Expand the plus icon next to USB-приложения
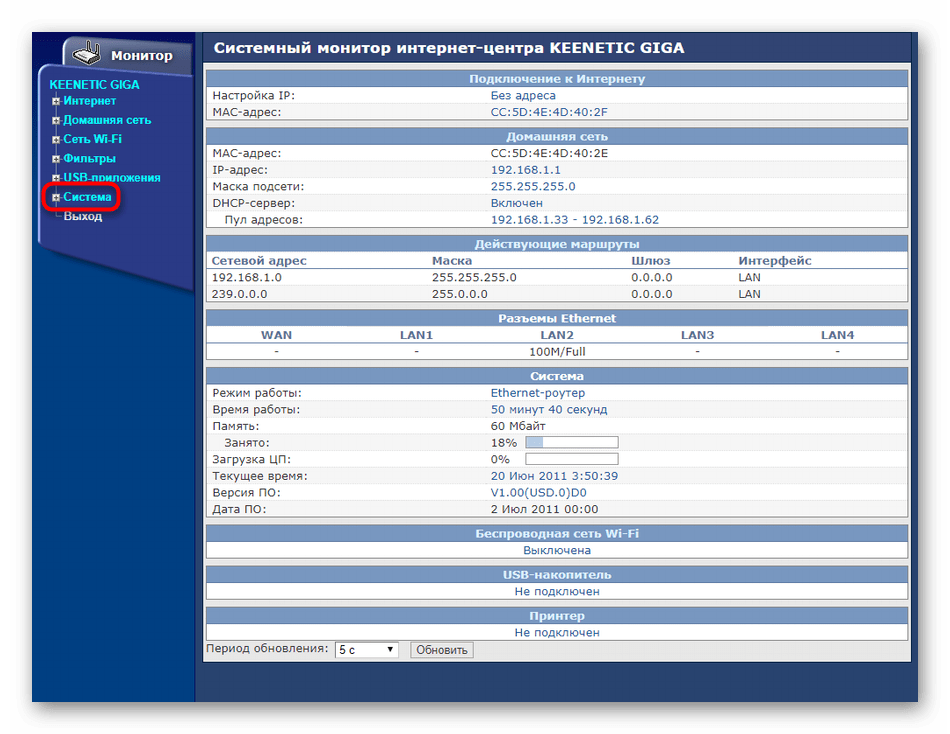The height and width of the screenshot is (734, 950). (56, 178)
